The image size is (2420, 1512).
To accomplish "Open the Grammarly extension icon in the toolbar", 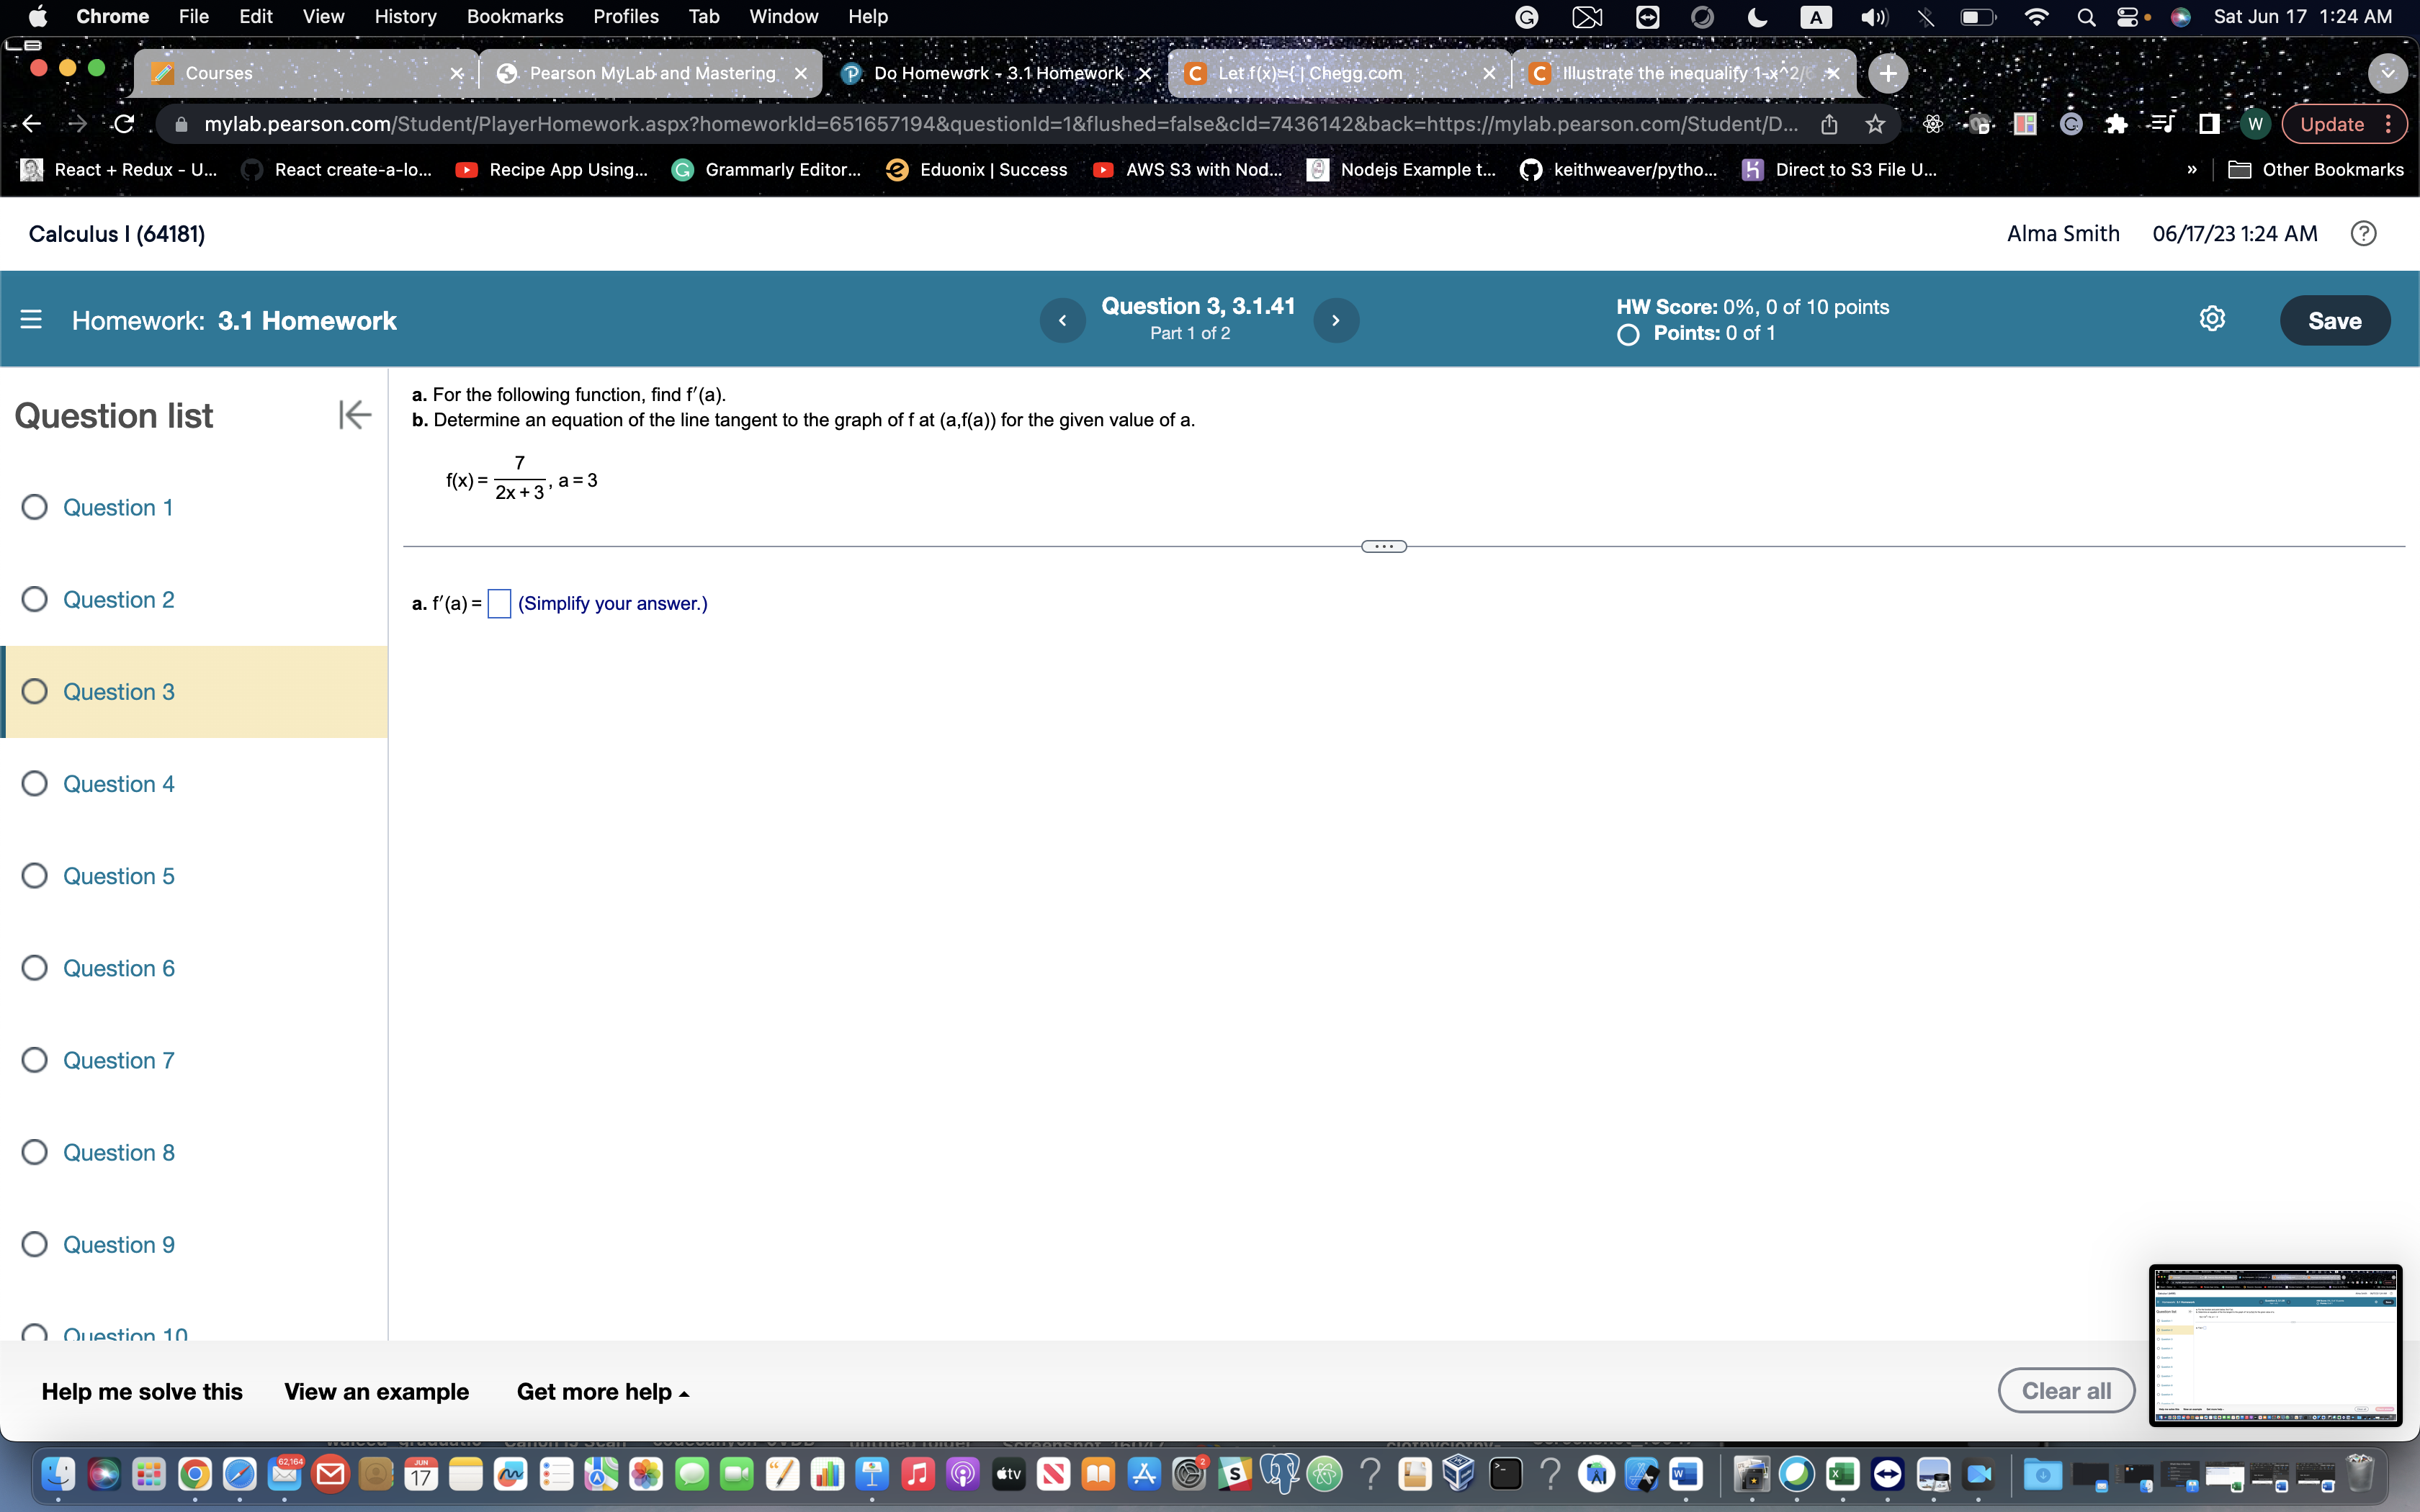I will click(2070, 123).
